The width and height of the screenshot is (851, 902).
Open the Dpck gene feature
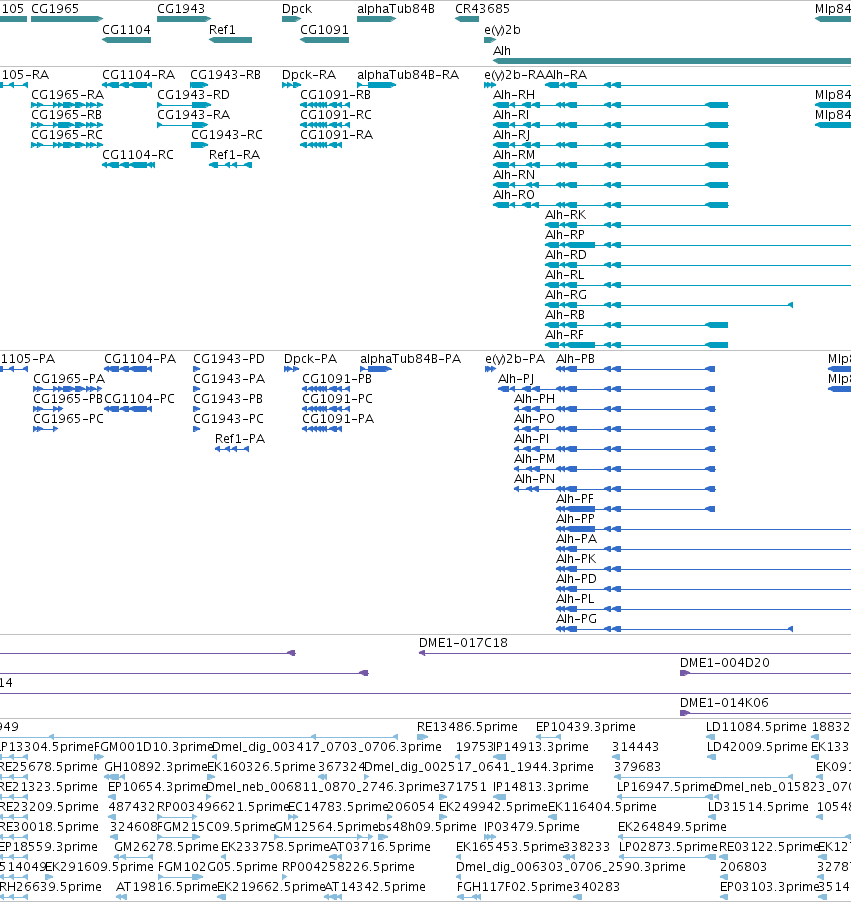[292, 19]
